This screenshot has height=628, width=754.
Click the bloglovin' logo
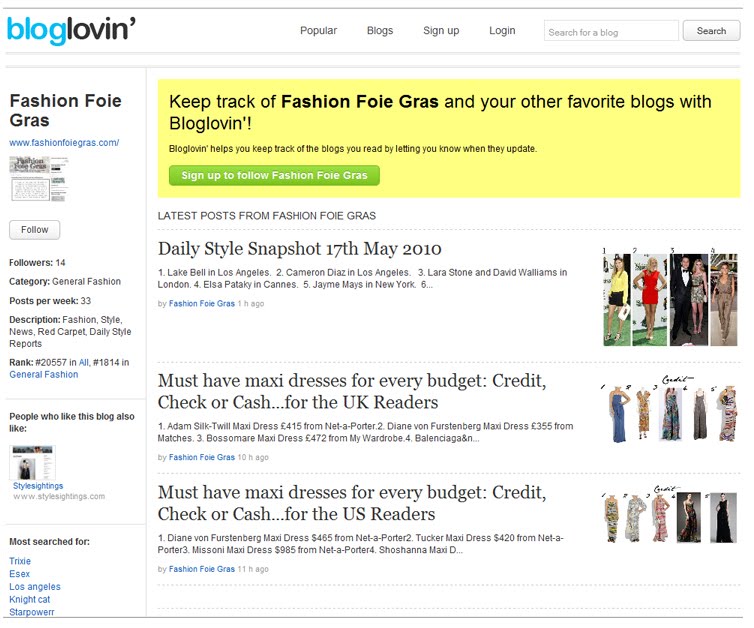(x=71, y=30)
